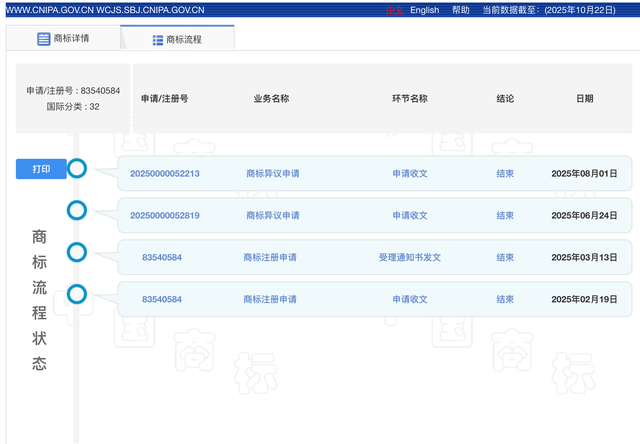Screen dimensions: 640x444
Task: Click the 商标流程 list icon
Action: tap(158, 39)
